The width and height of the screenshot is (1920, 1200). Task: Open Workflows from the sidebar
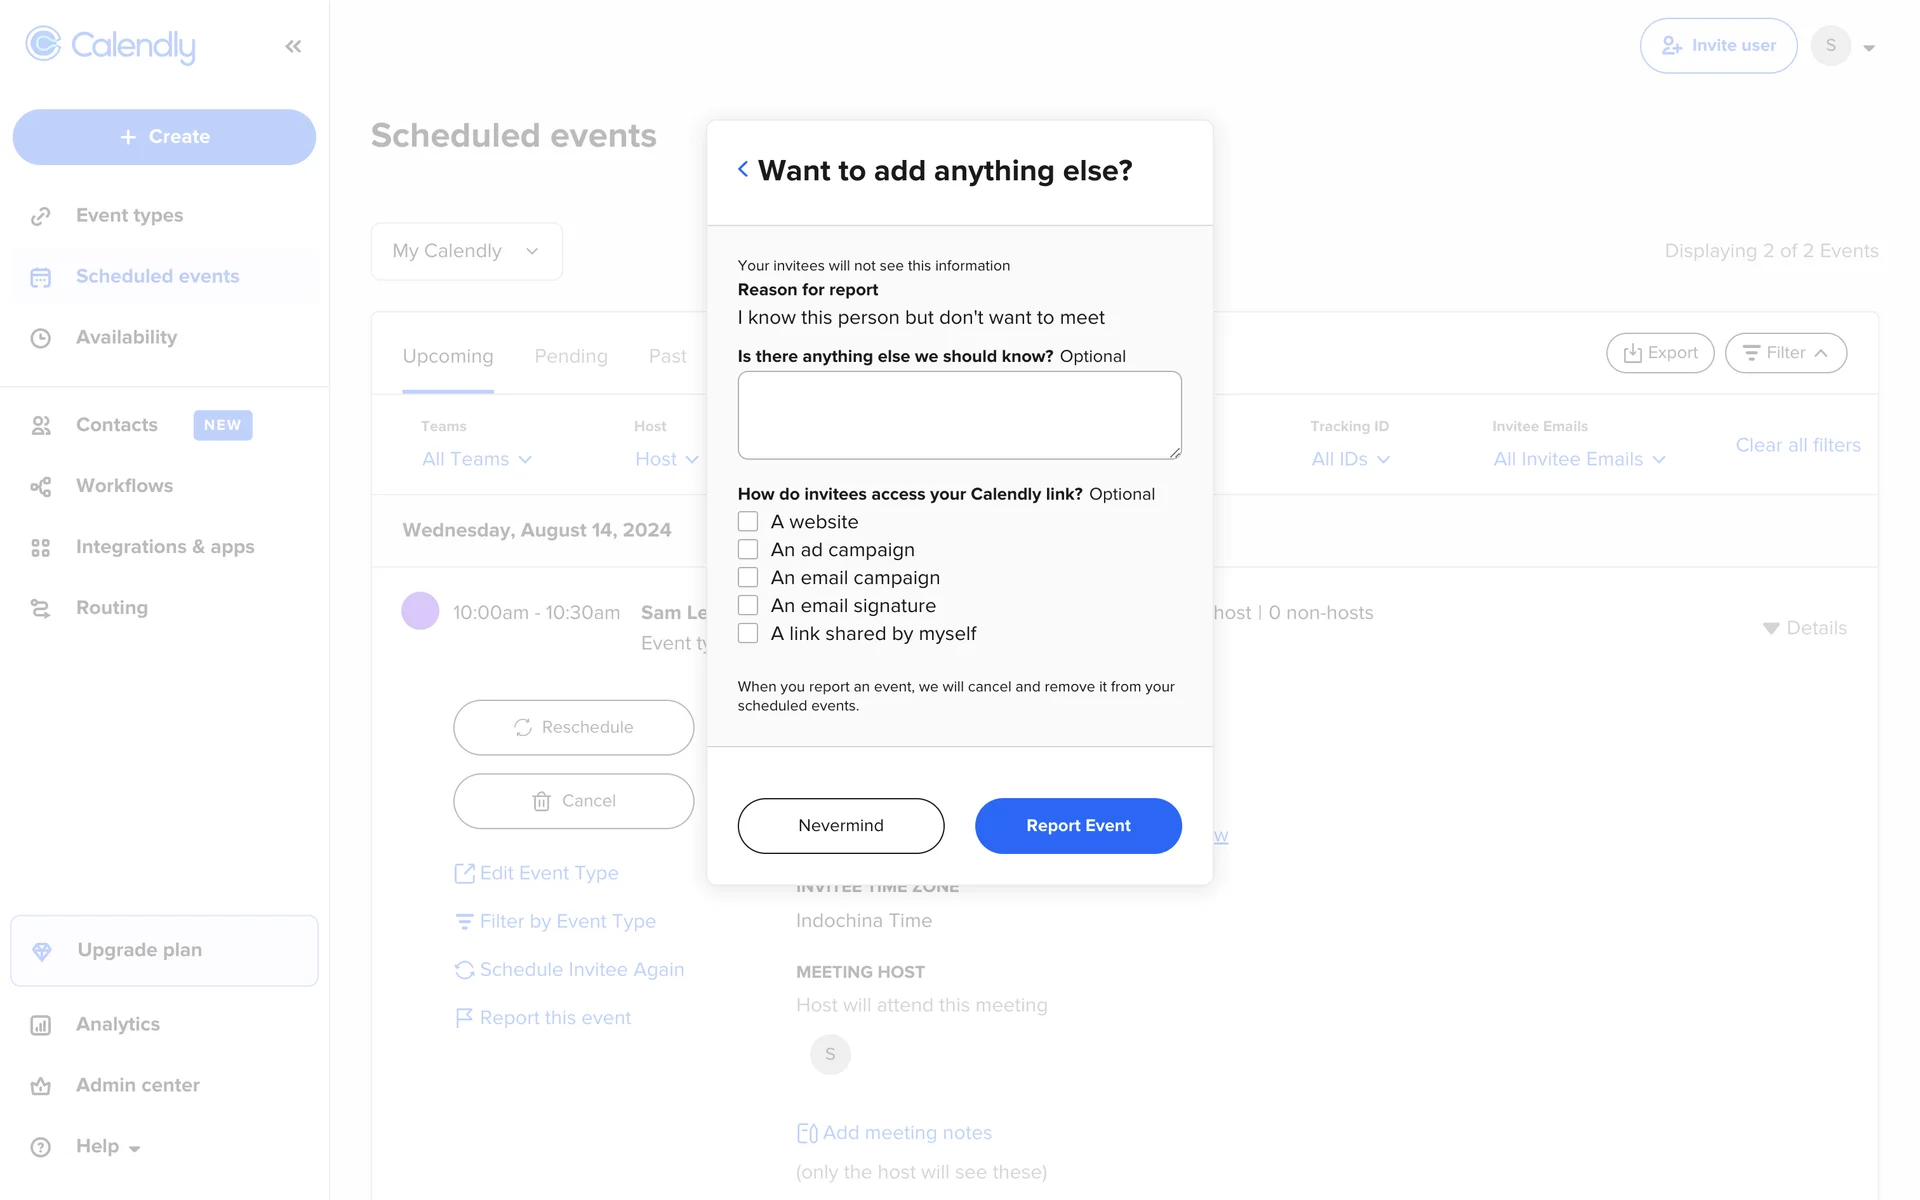[124, 486]
